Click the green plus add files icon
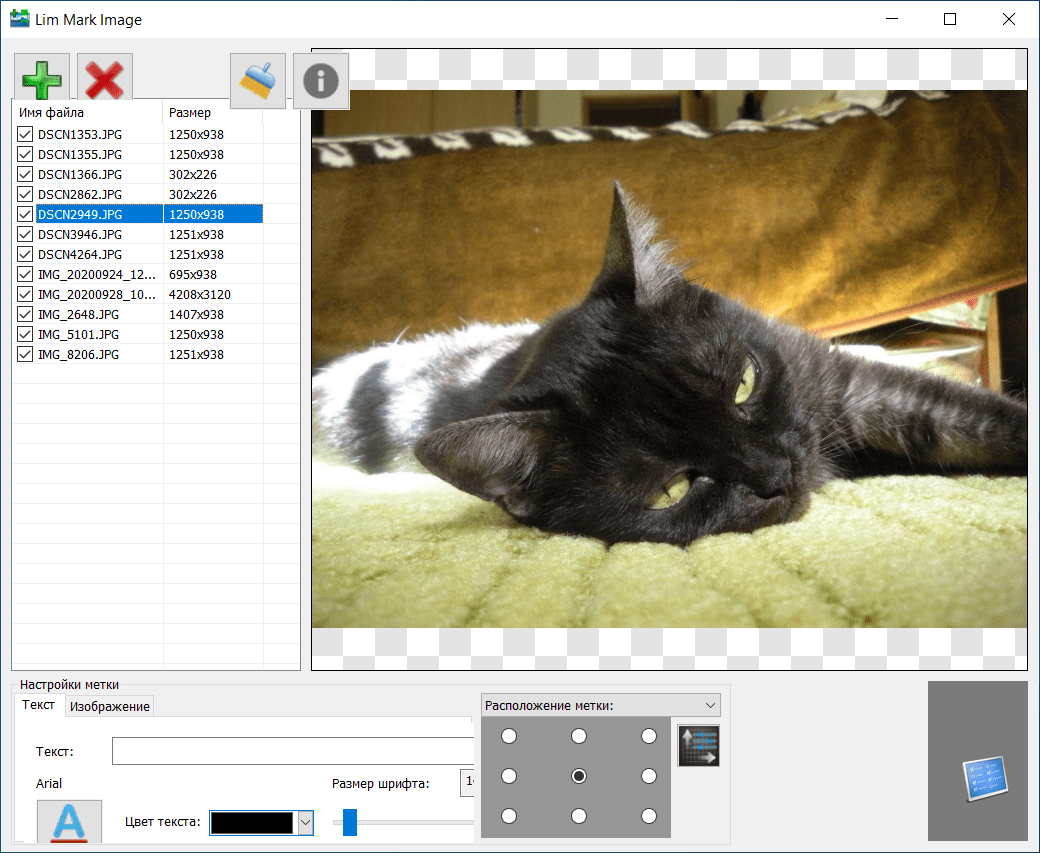1040x853 pixels. pos(42,80)
